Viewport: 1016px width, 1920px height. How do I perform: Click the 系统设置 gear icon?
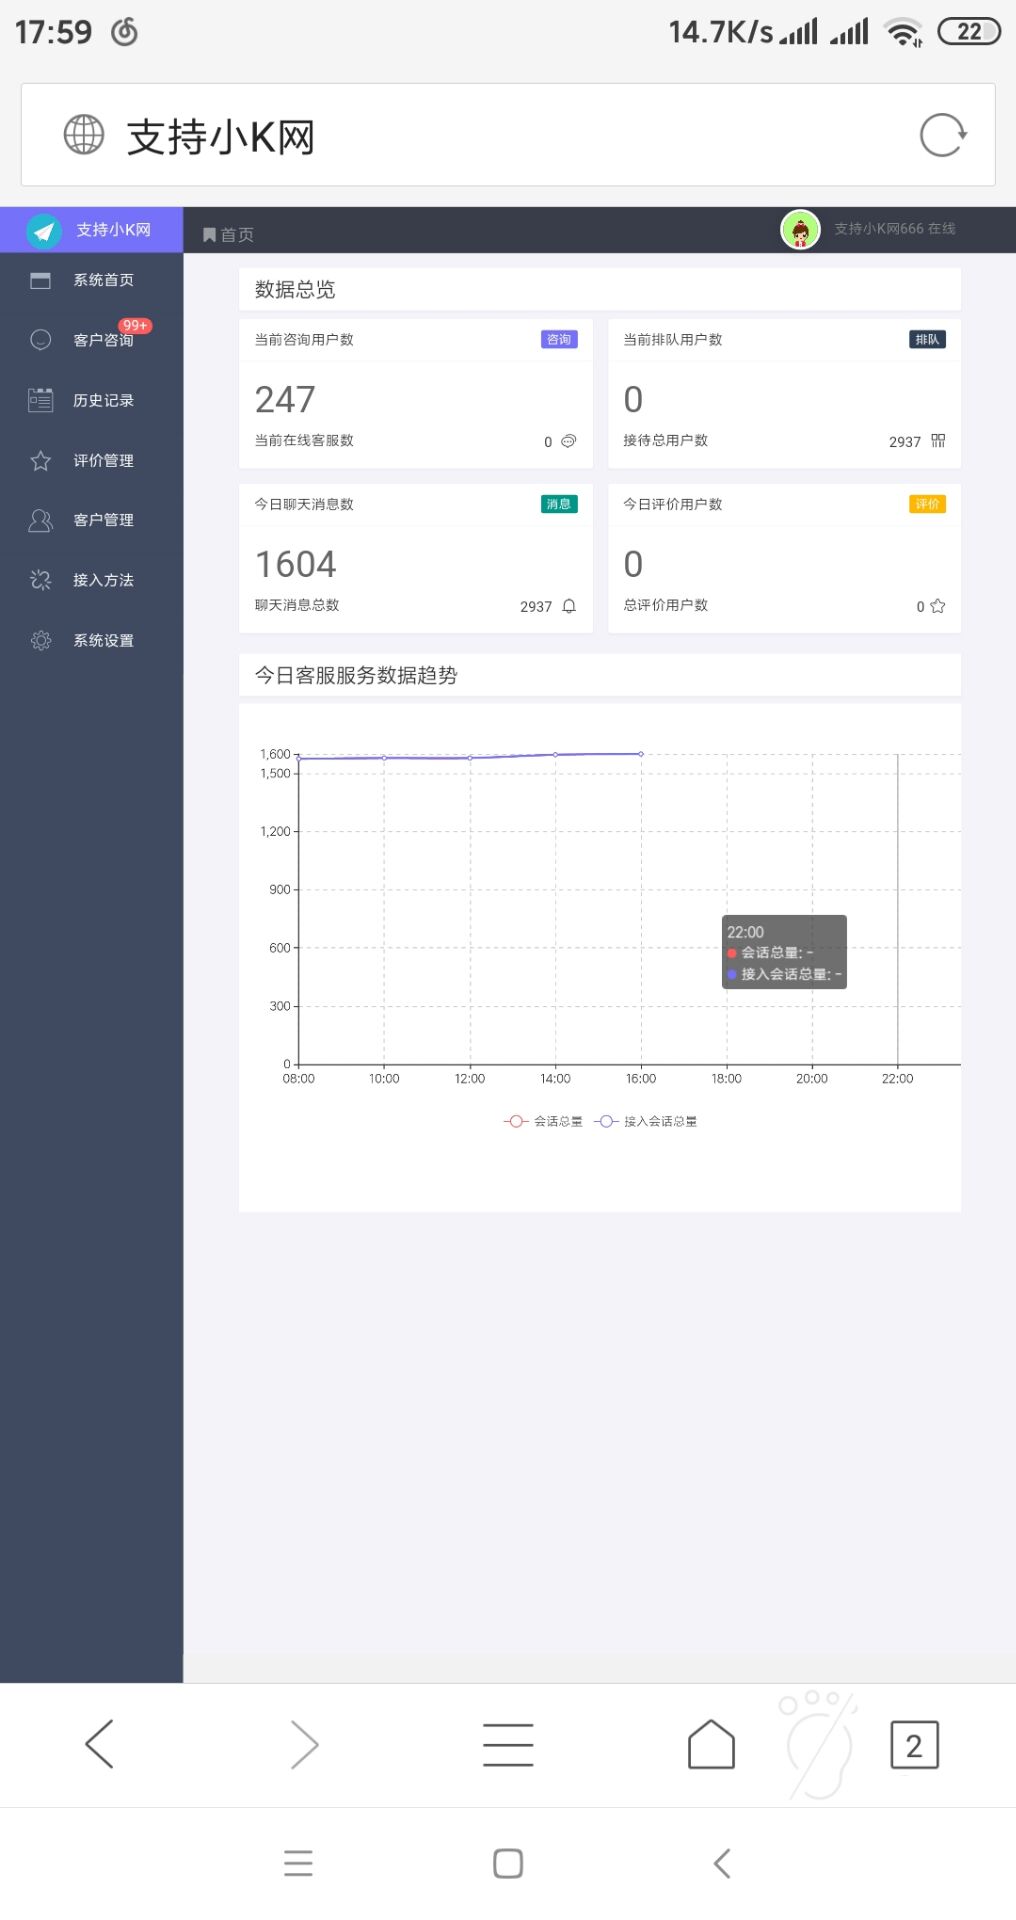pyautogui.click(x=40, y=640)
